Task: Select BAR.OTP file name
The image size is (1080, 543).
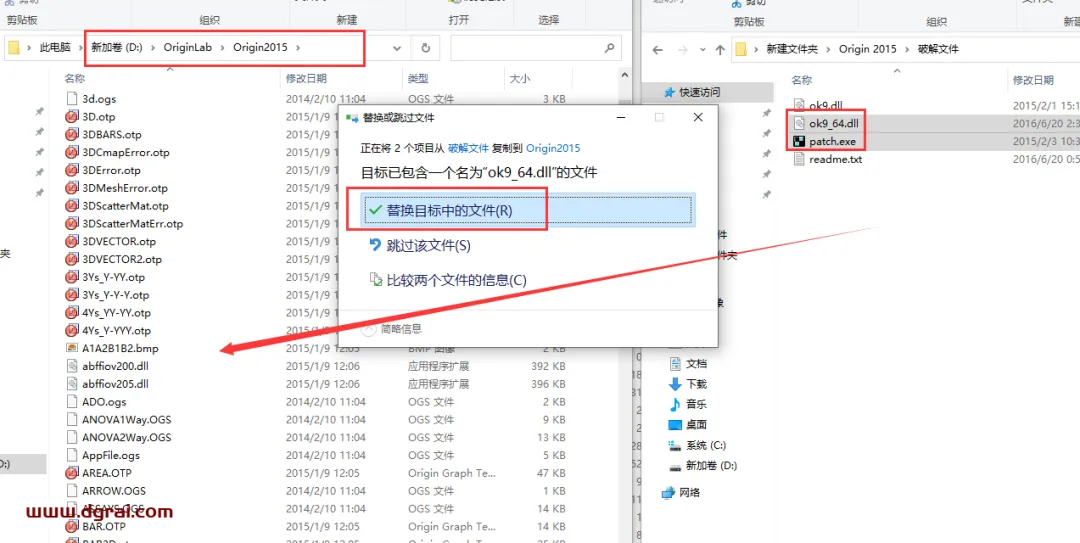Action: [x=103, y=526]
